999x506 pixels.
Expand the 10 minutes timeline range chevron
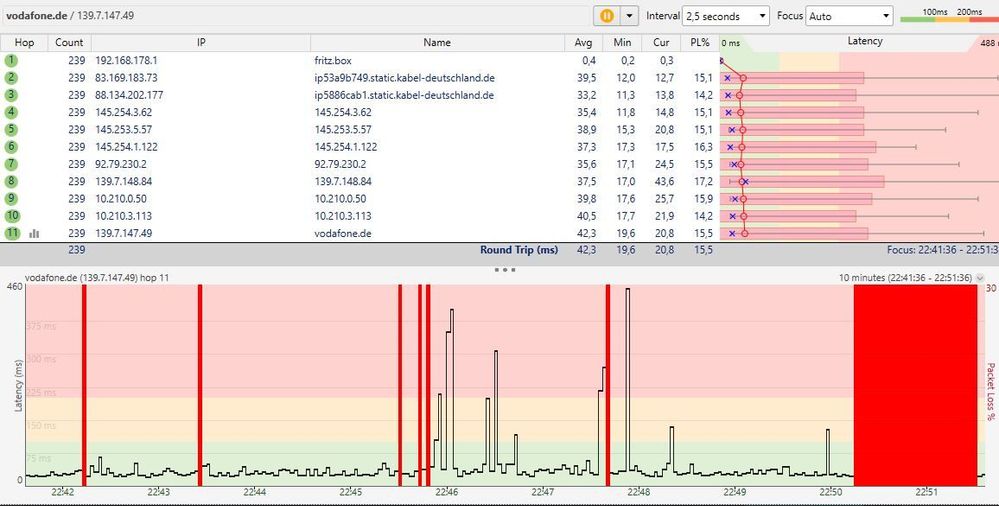coord(980,278)
